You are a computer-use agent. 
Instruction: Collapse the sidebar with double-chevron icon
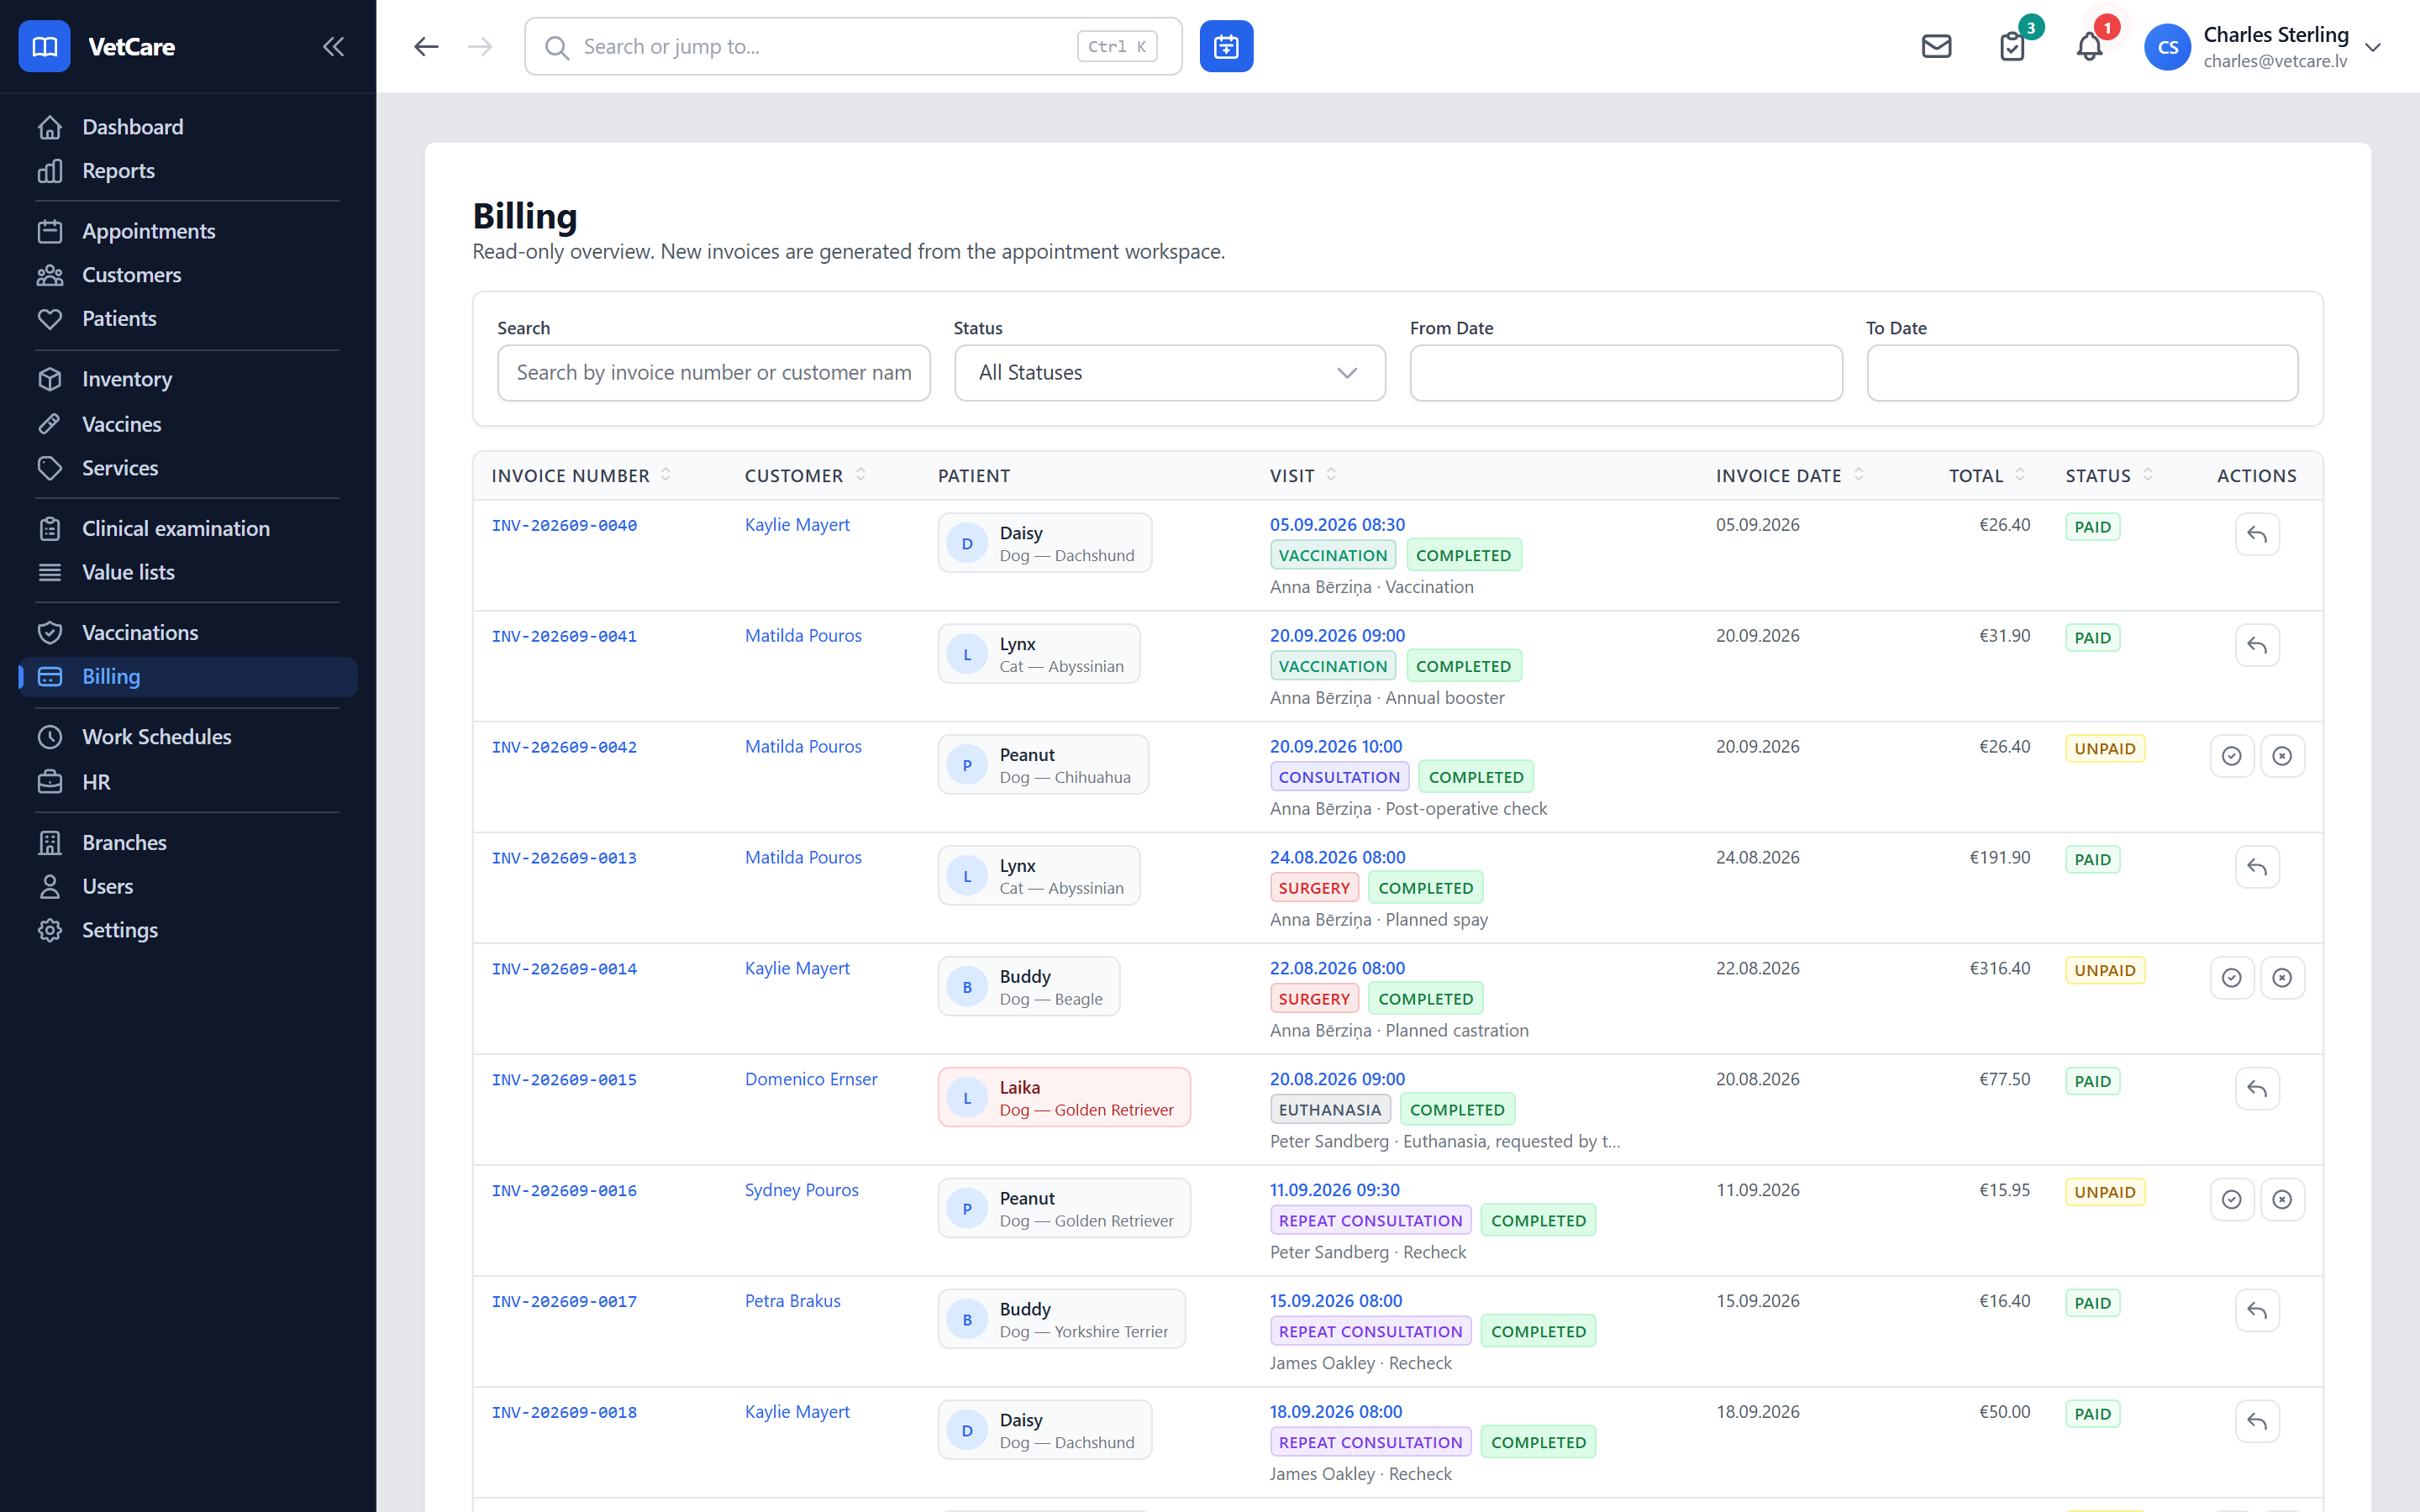[333, 46]
